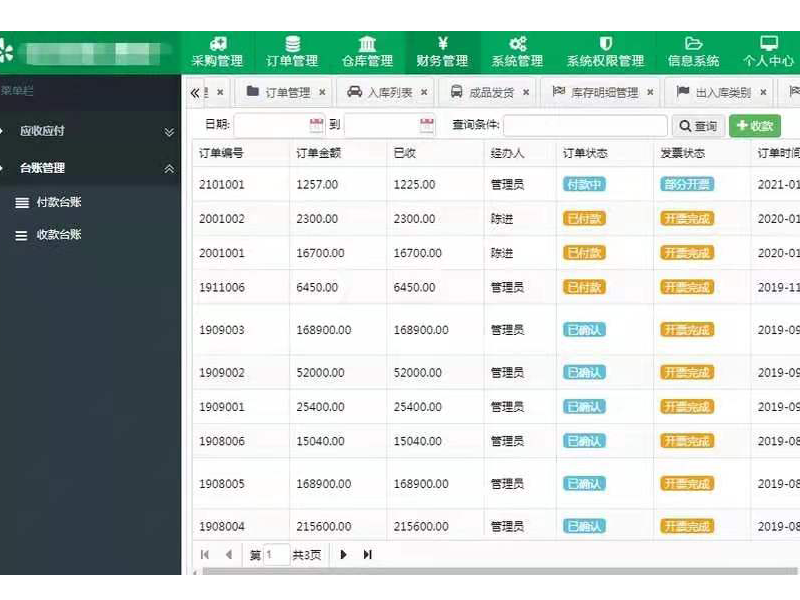Go to previous page of the table
The height and width of the screenshot is (600, 800).
(229, 555)
